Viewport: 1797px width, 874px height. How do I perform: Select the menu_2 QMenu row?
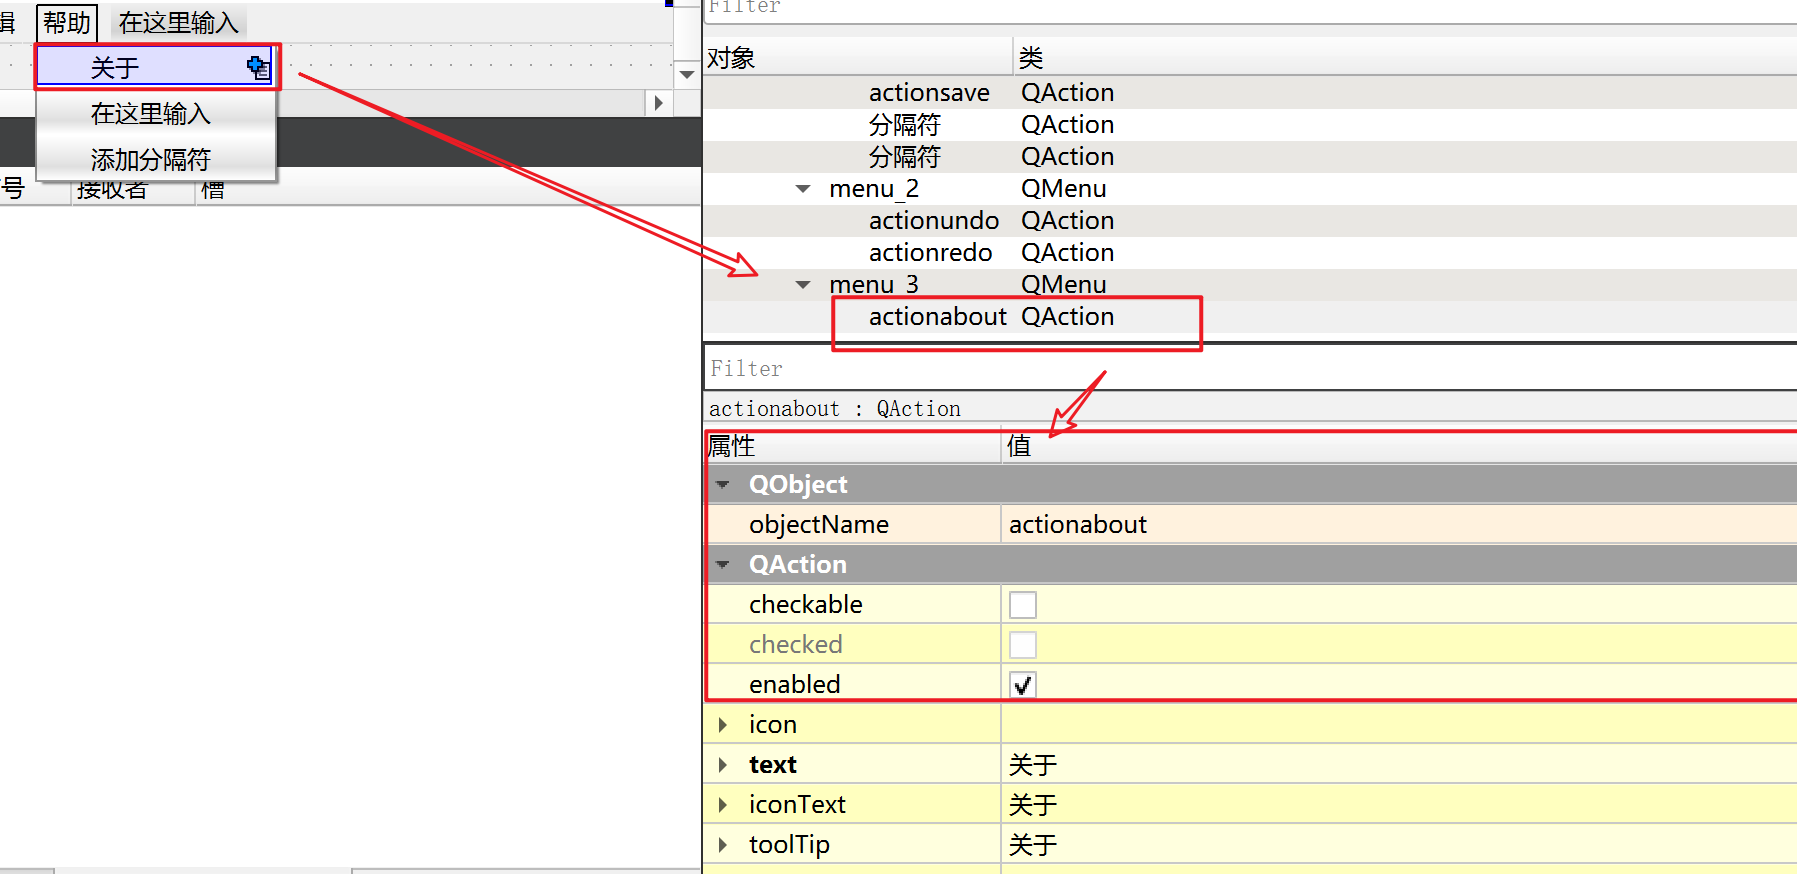(x=1250, y=189)
